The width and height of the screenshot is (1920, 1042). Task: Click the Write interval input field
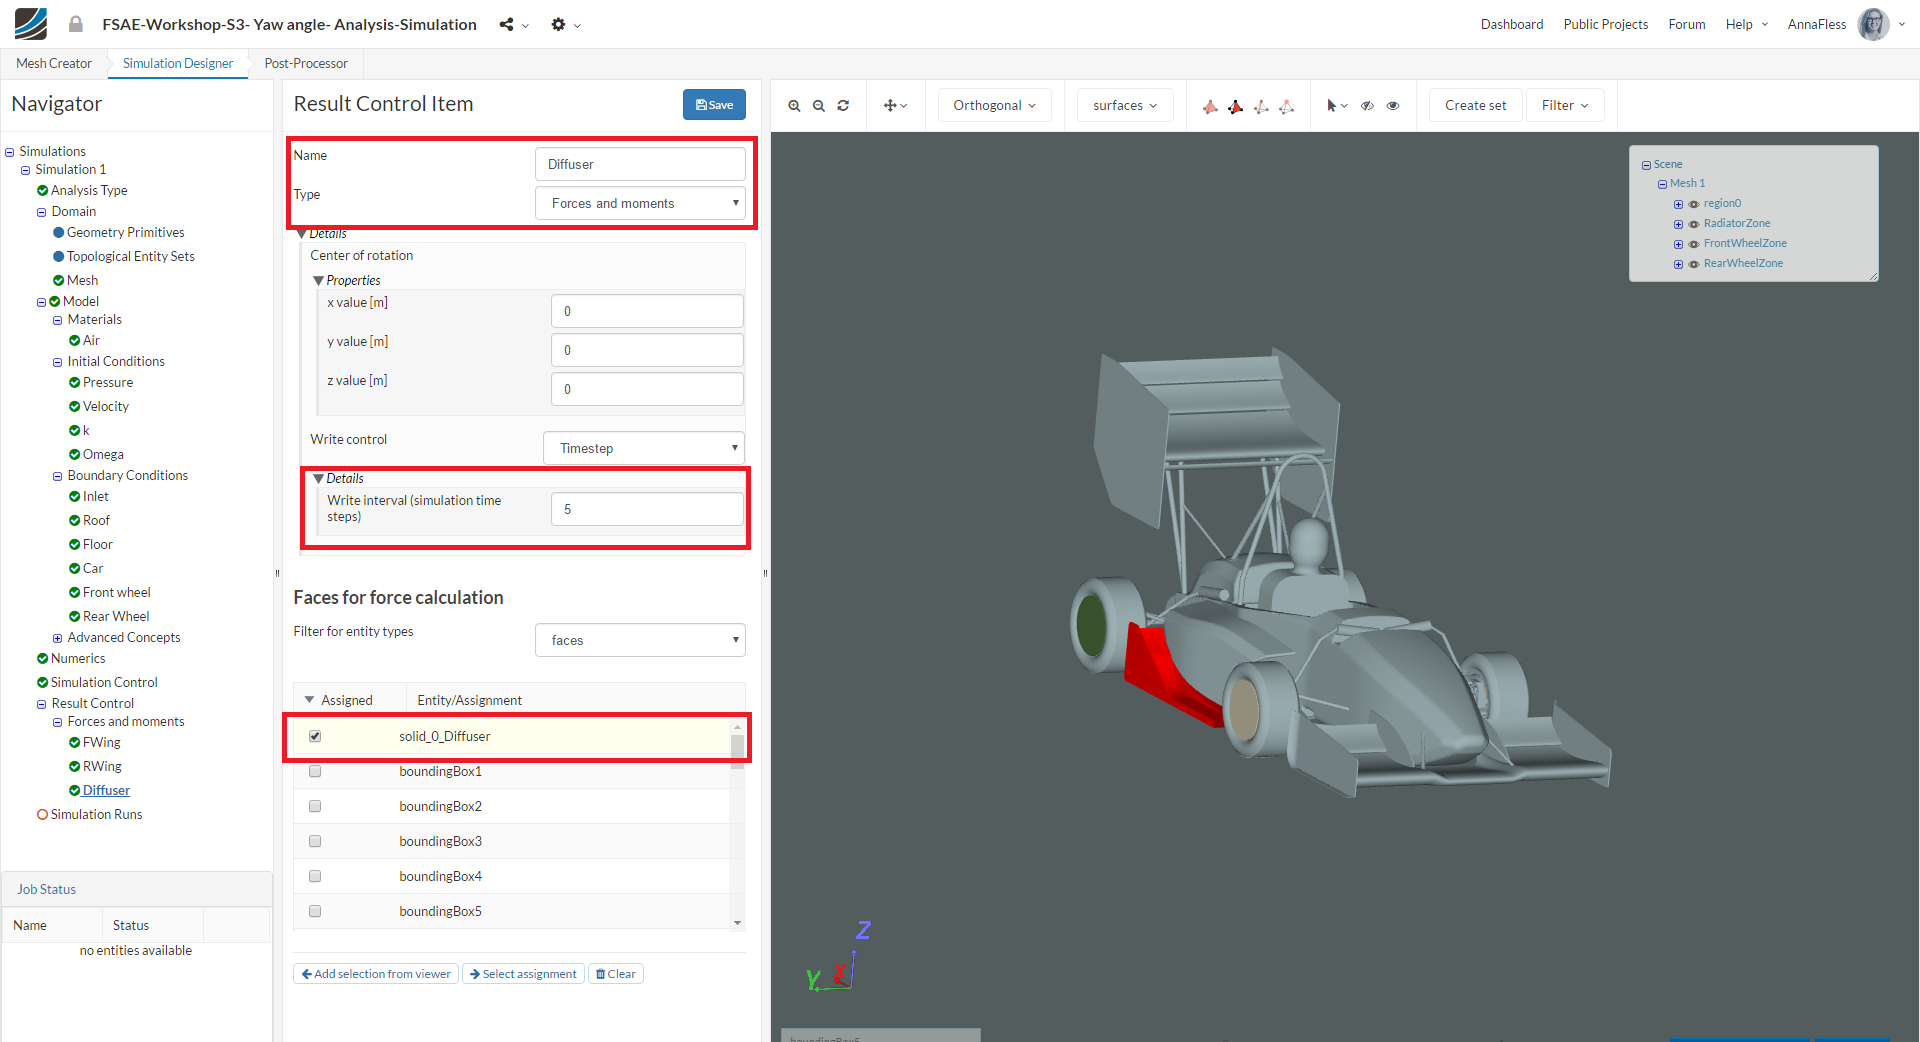pos(646,509)
